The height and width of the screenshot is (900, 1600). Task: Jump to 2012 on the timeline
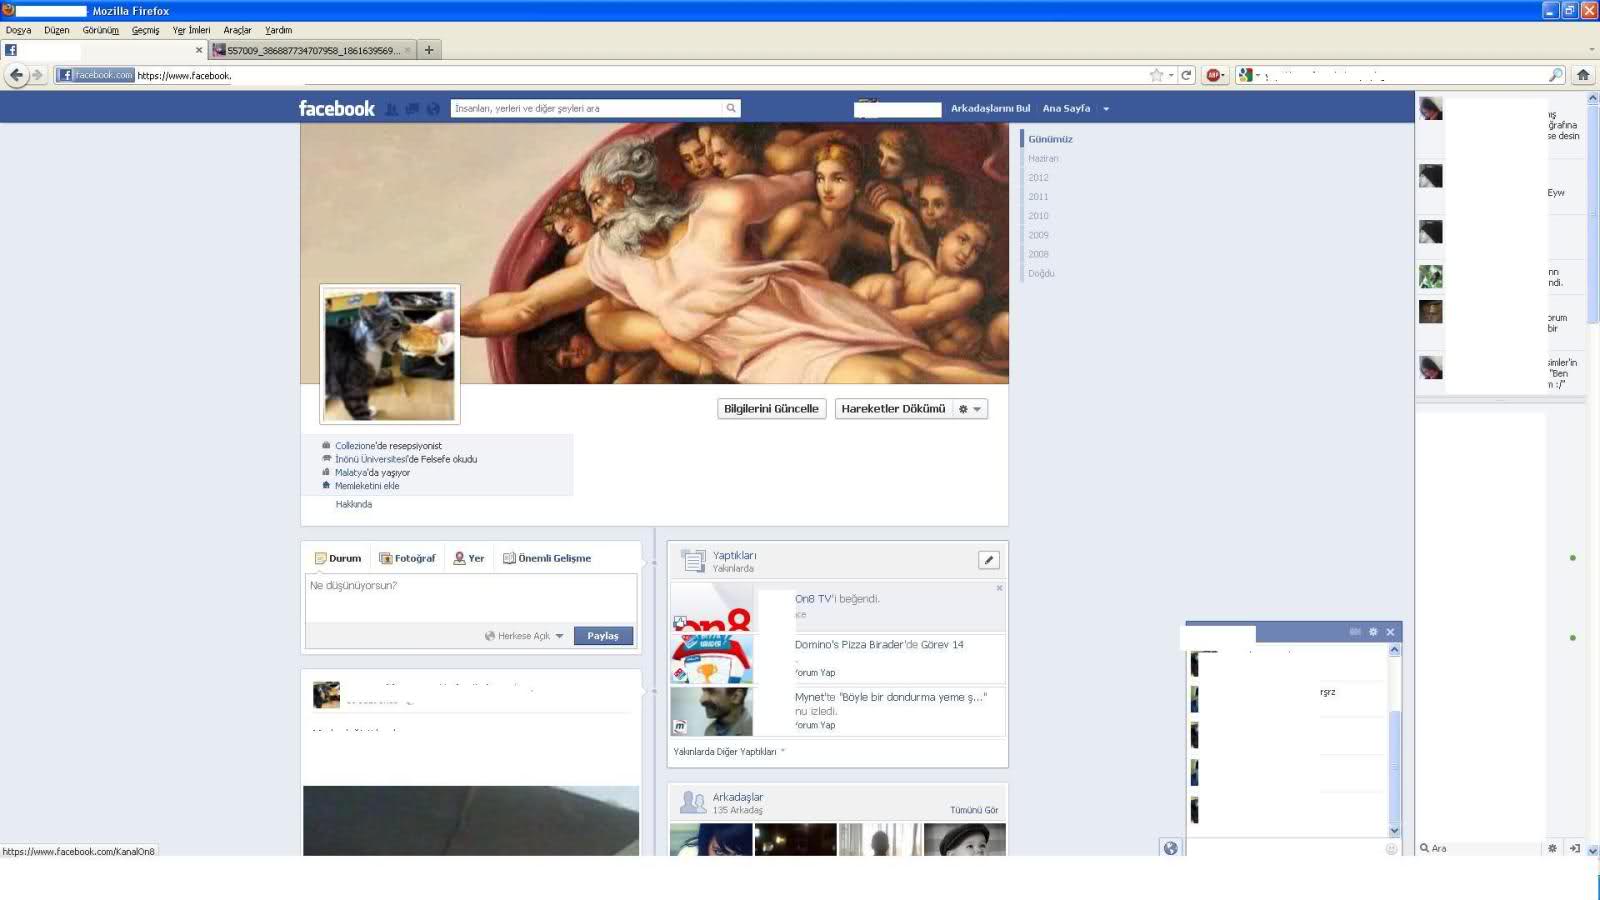click(1038, 178)
